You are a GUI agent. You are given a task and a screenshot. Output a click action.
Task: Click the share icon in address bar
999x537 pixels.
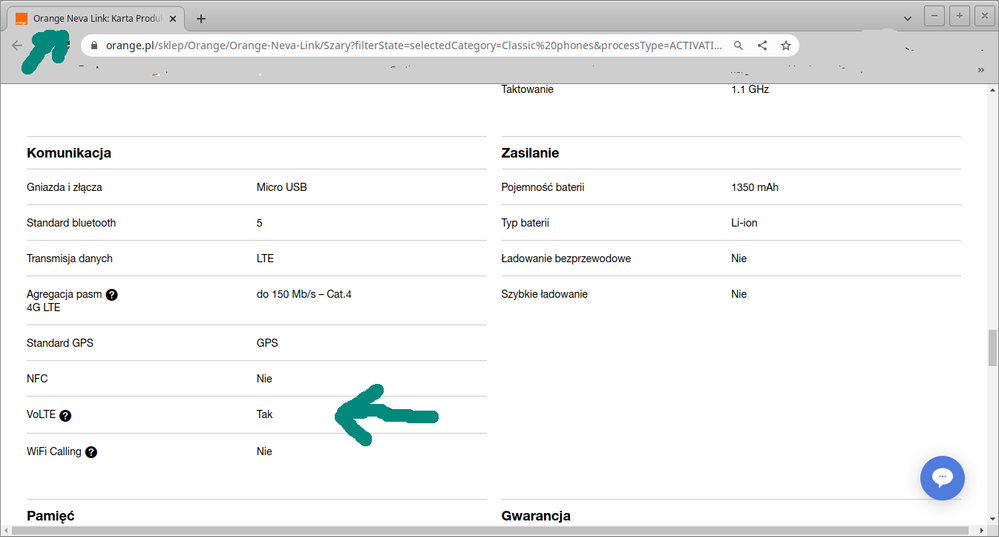762,46
